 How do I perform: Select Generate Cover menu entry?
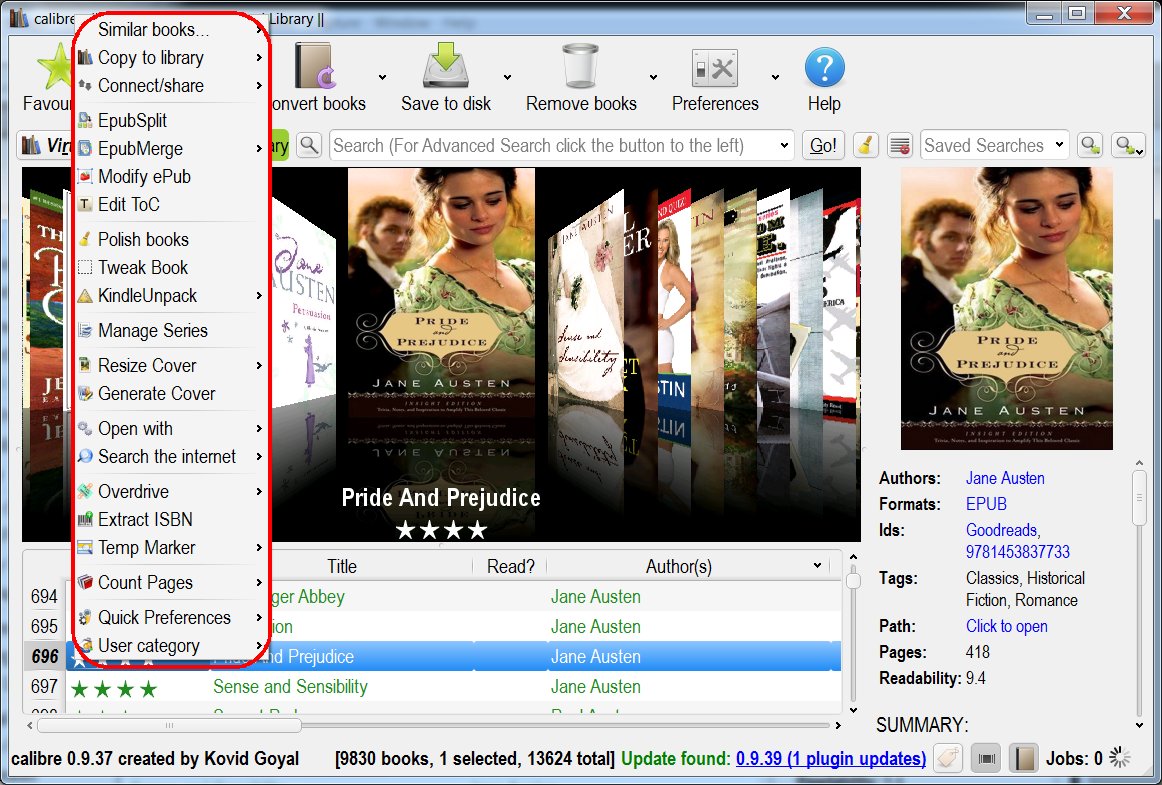pyautogui.click(x=170, y=394)
